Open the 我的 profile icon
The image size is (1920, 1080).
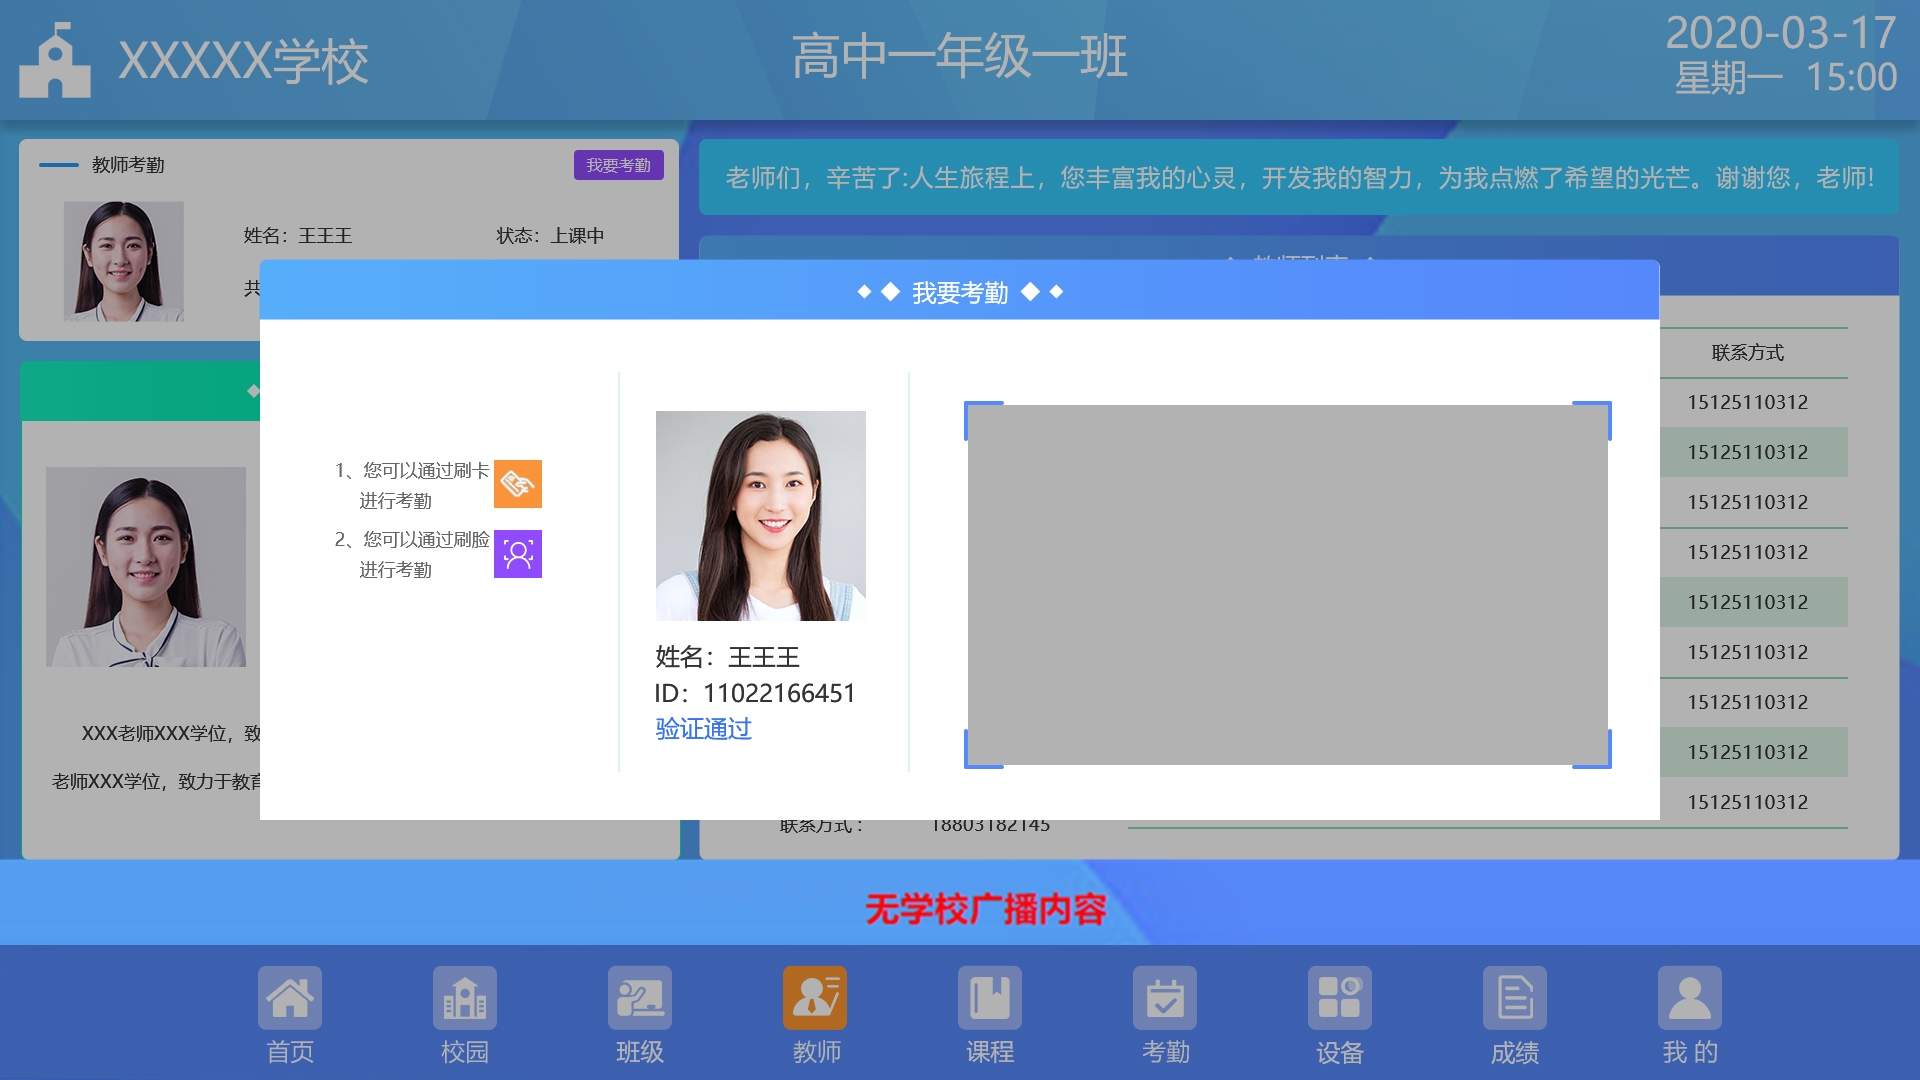(x=1690, y=998)
